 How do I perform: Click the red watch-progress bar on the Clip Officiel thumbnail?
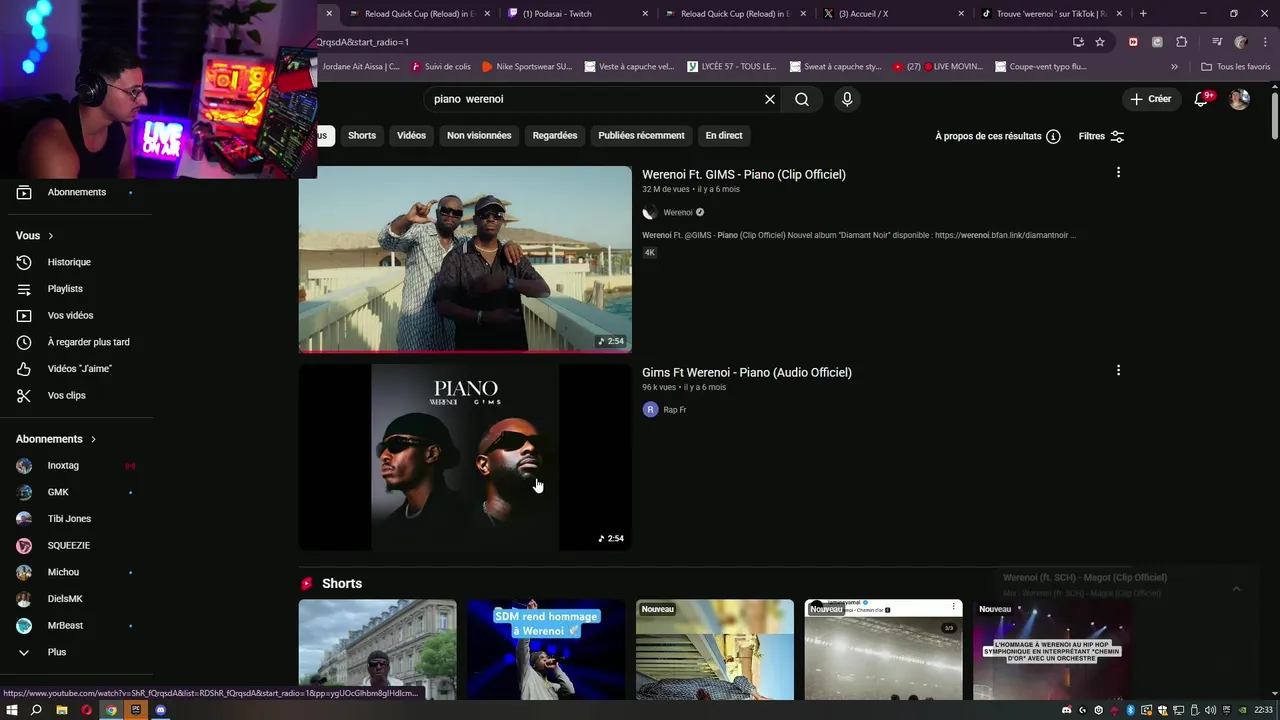pos(465,351)
